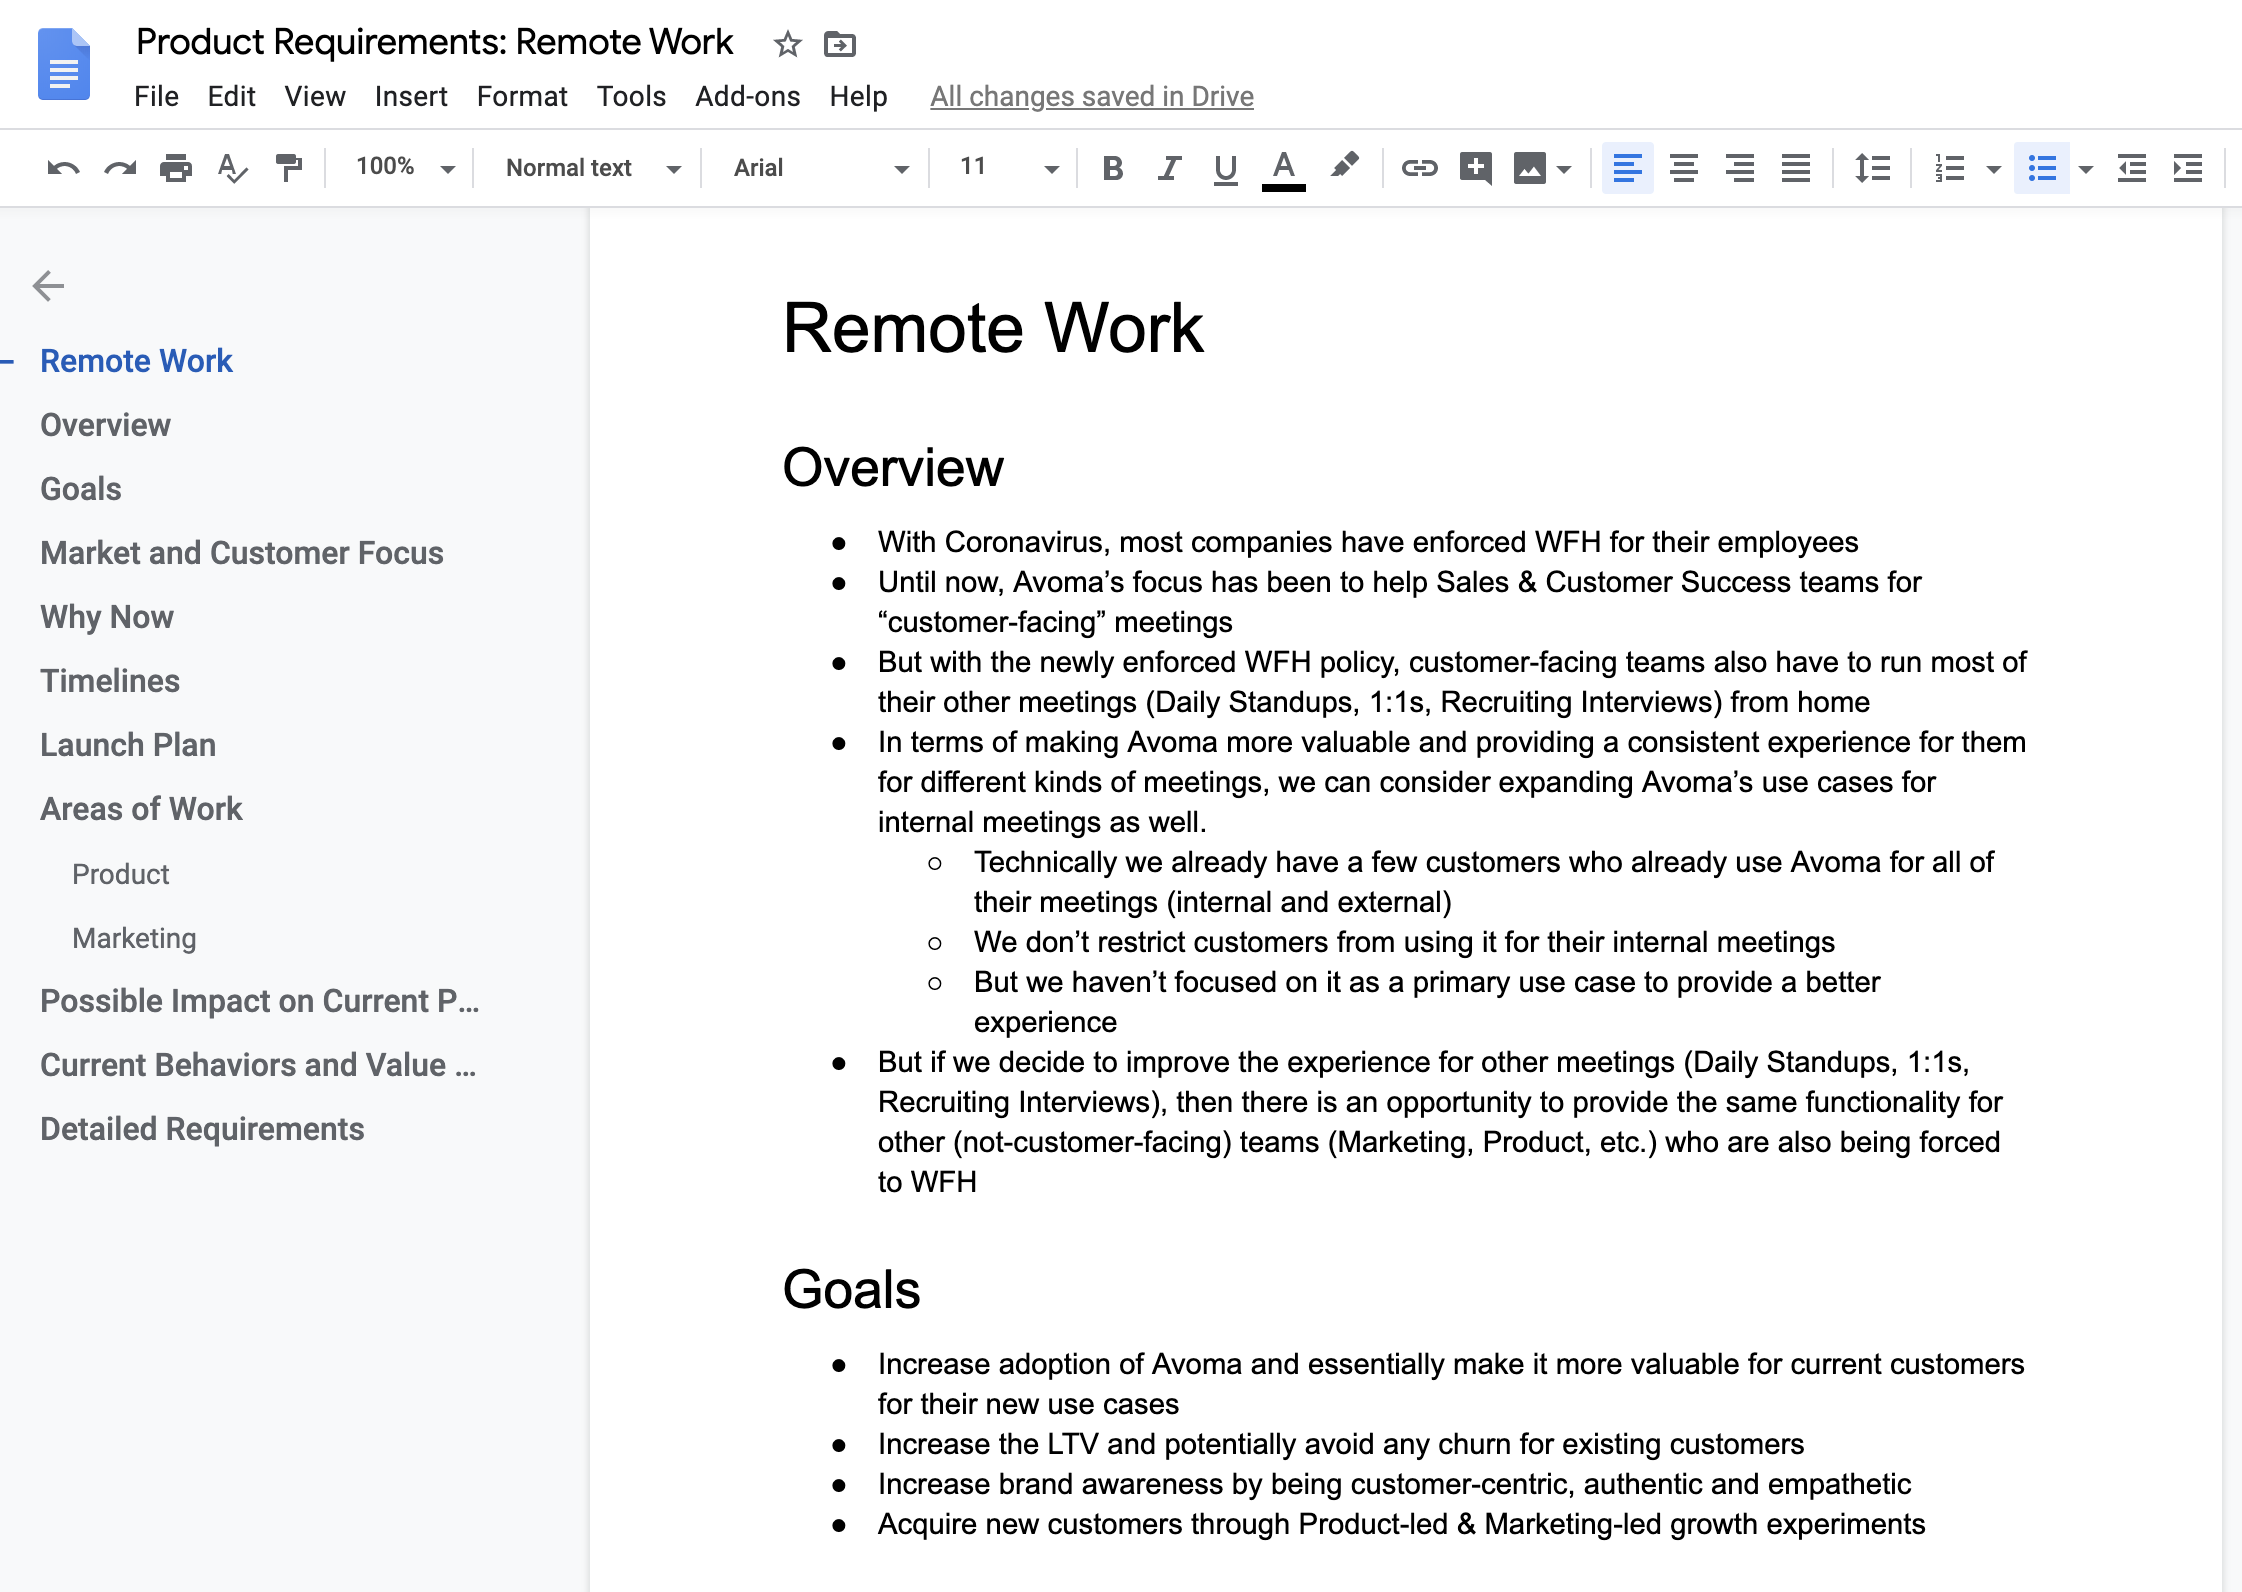Toggle italic formatting

click(1169, 168)
